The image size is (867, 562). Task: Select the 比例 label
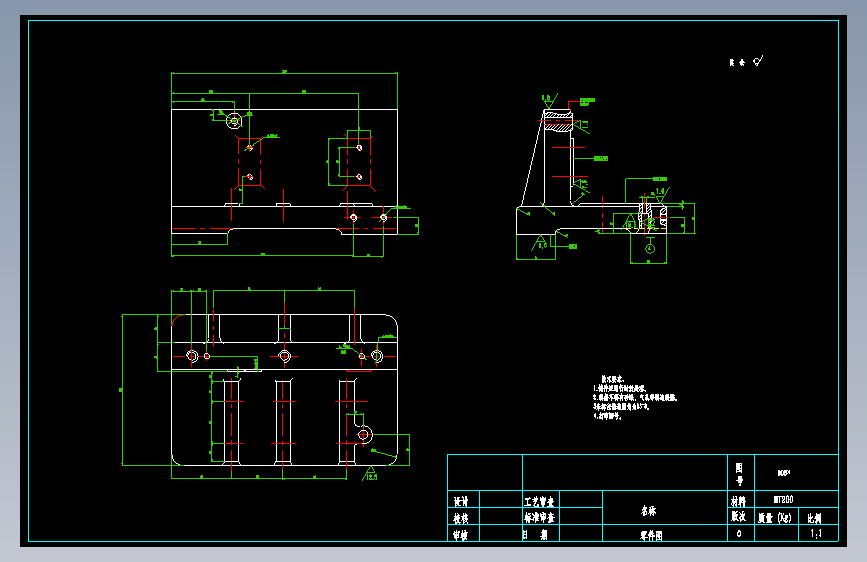pos(814,518)
